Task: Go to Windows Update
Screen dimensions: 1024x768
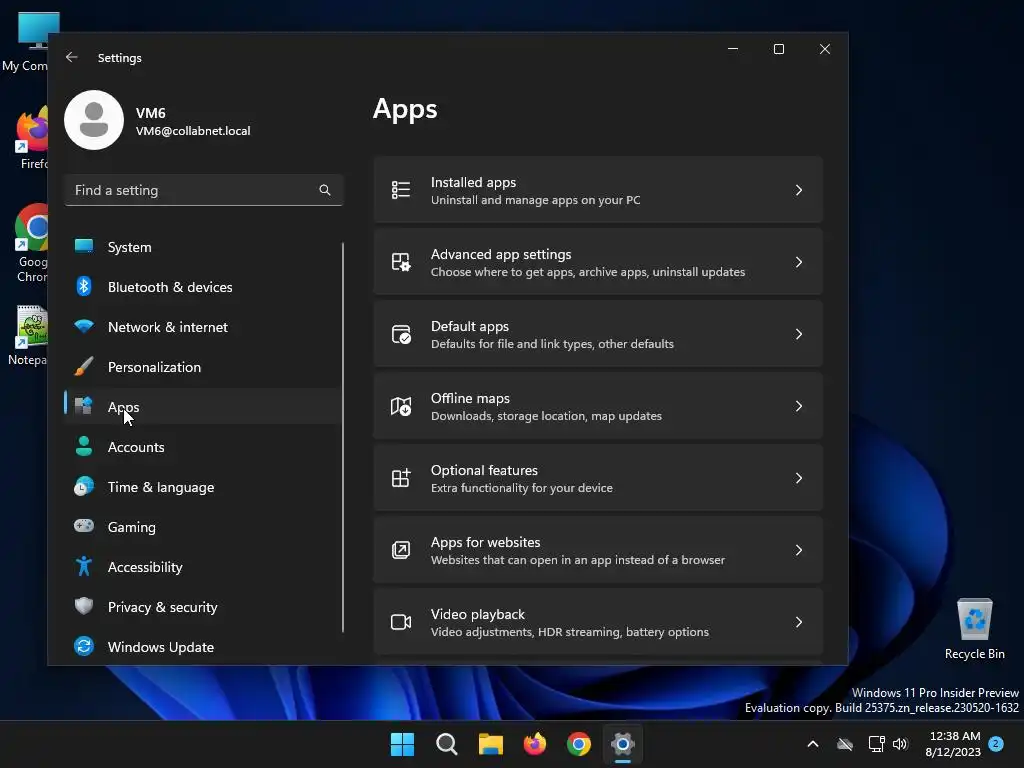Action: click(x=202, y=647)
